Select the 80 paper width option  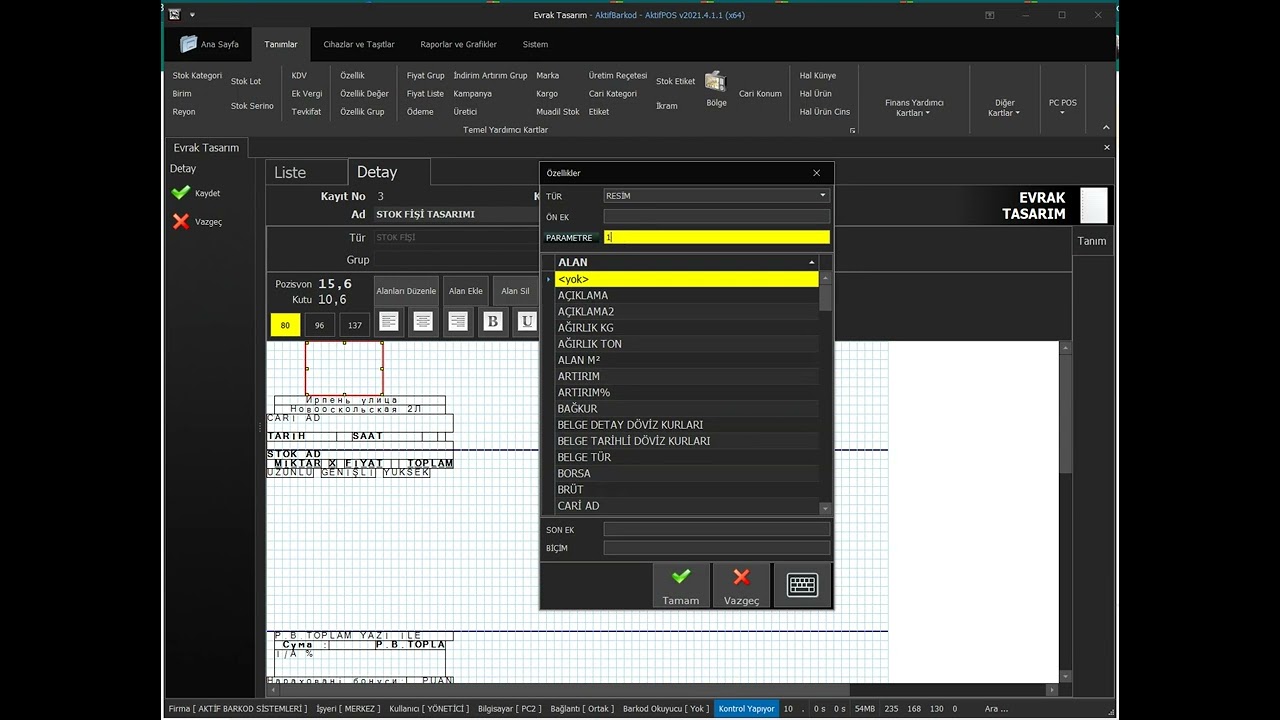(285, 325)
